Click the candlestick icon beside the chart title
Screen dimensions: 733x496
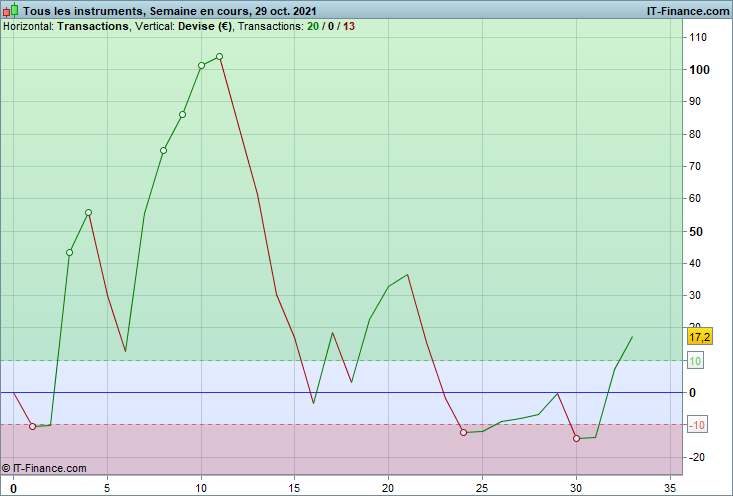click(11, 10)
